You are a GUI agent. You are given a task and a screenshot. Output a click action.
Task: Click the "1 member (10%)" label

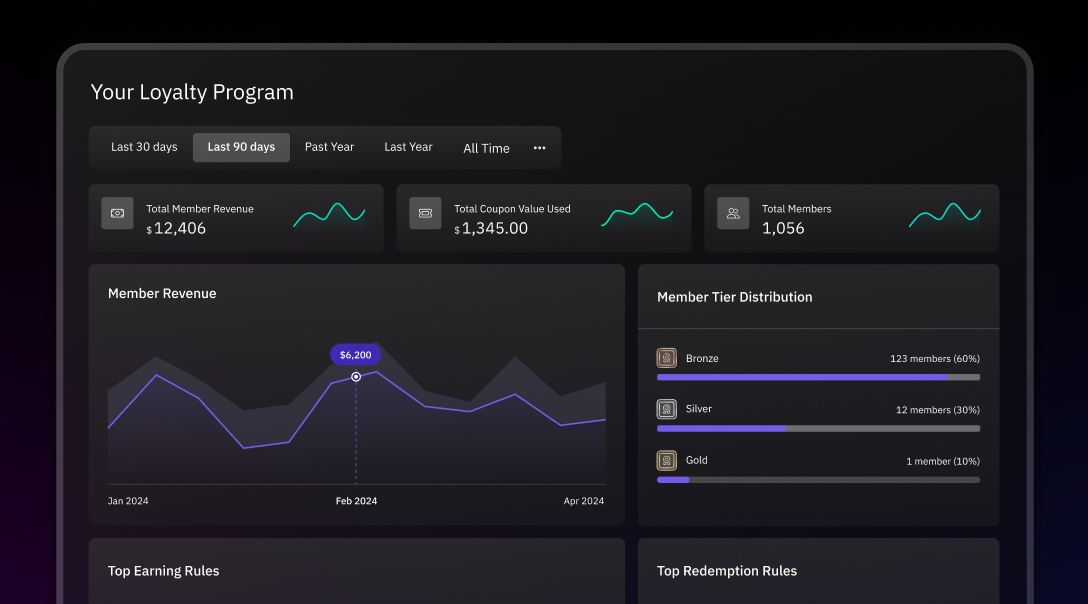943,462
